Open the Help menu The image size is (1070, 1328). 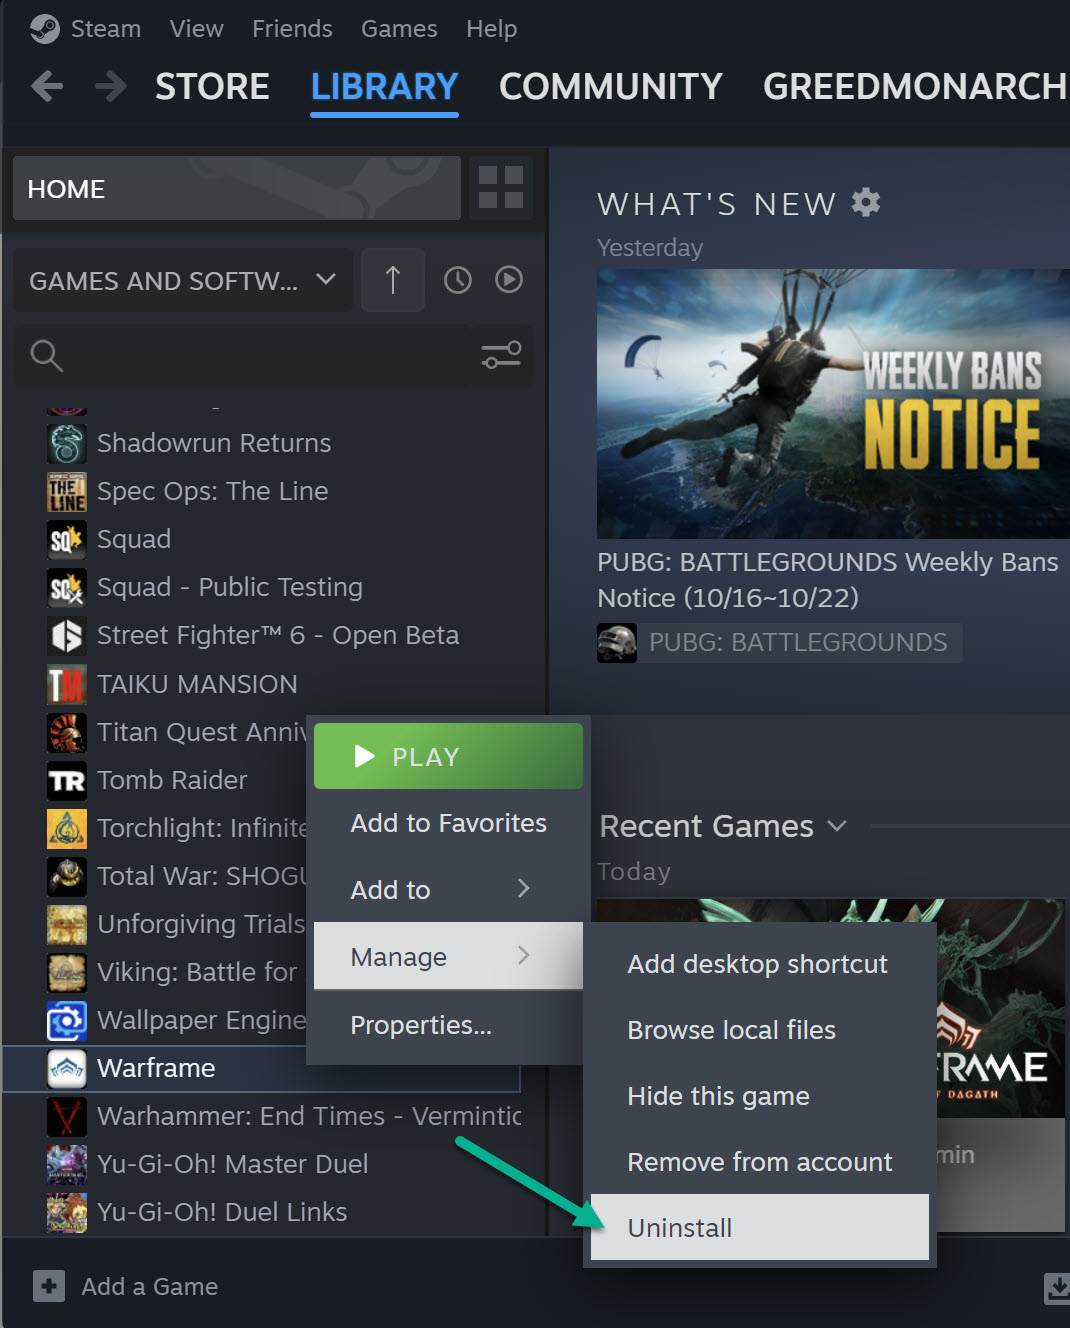(x=491, y=29)
